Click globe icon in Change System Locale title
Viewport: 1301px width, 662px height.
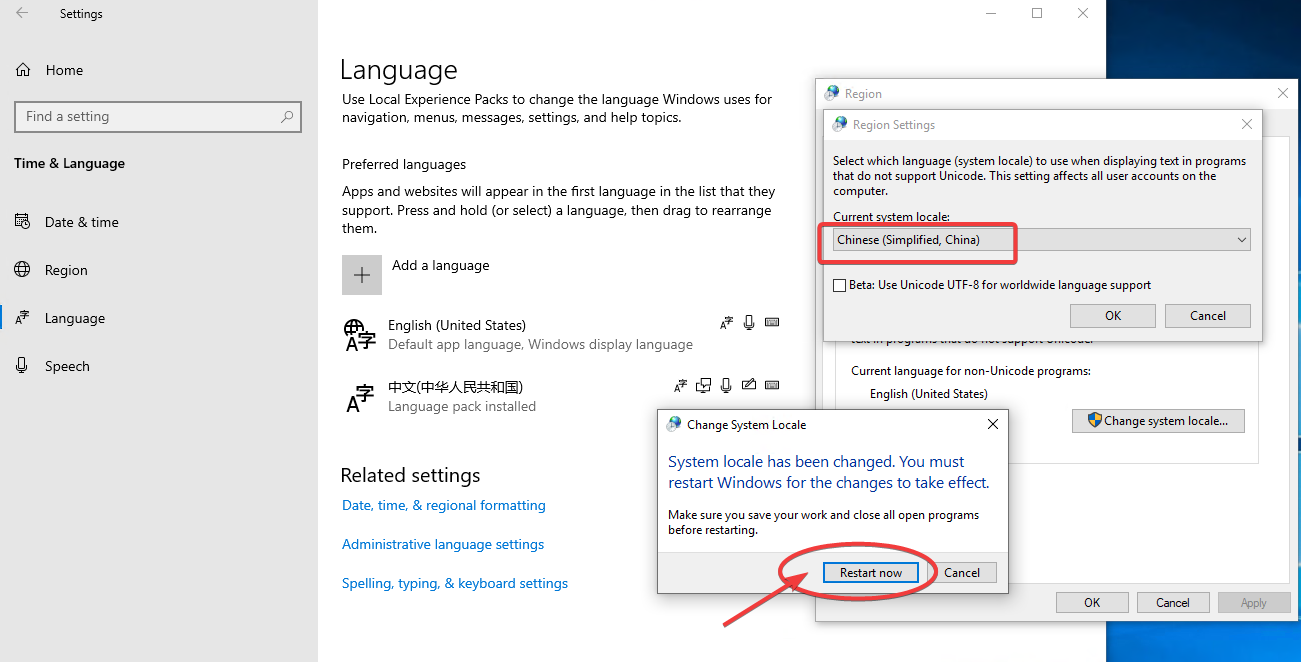coord(674,424)
